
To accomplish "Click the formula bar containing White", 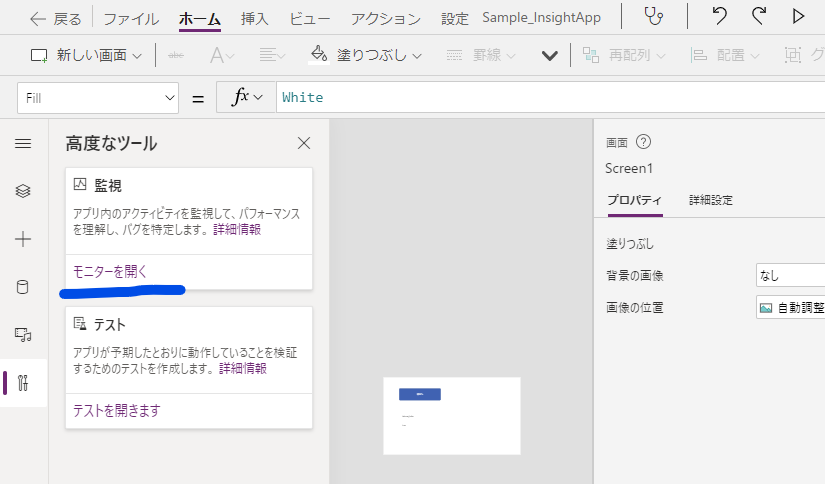I will [550, 97].
